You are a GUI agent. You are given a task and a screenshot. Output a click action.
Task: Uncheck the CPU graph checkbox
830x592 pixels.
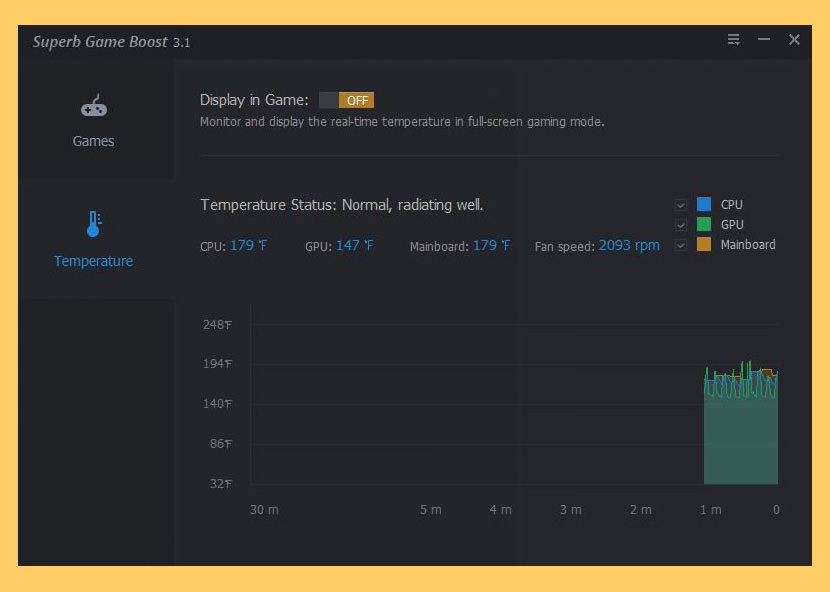pos(681,205)
